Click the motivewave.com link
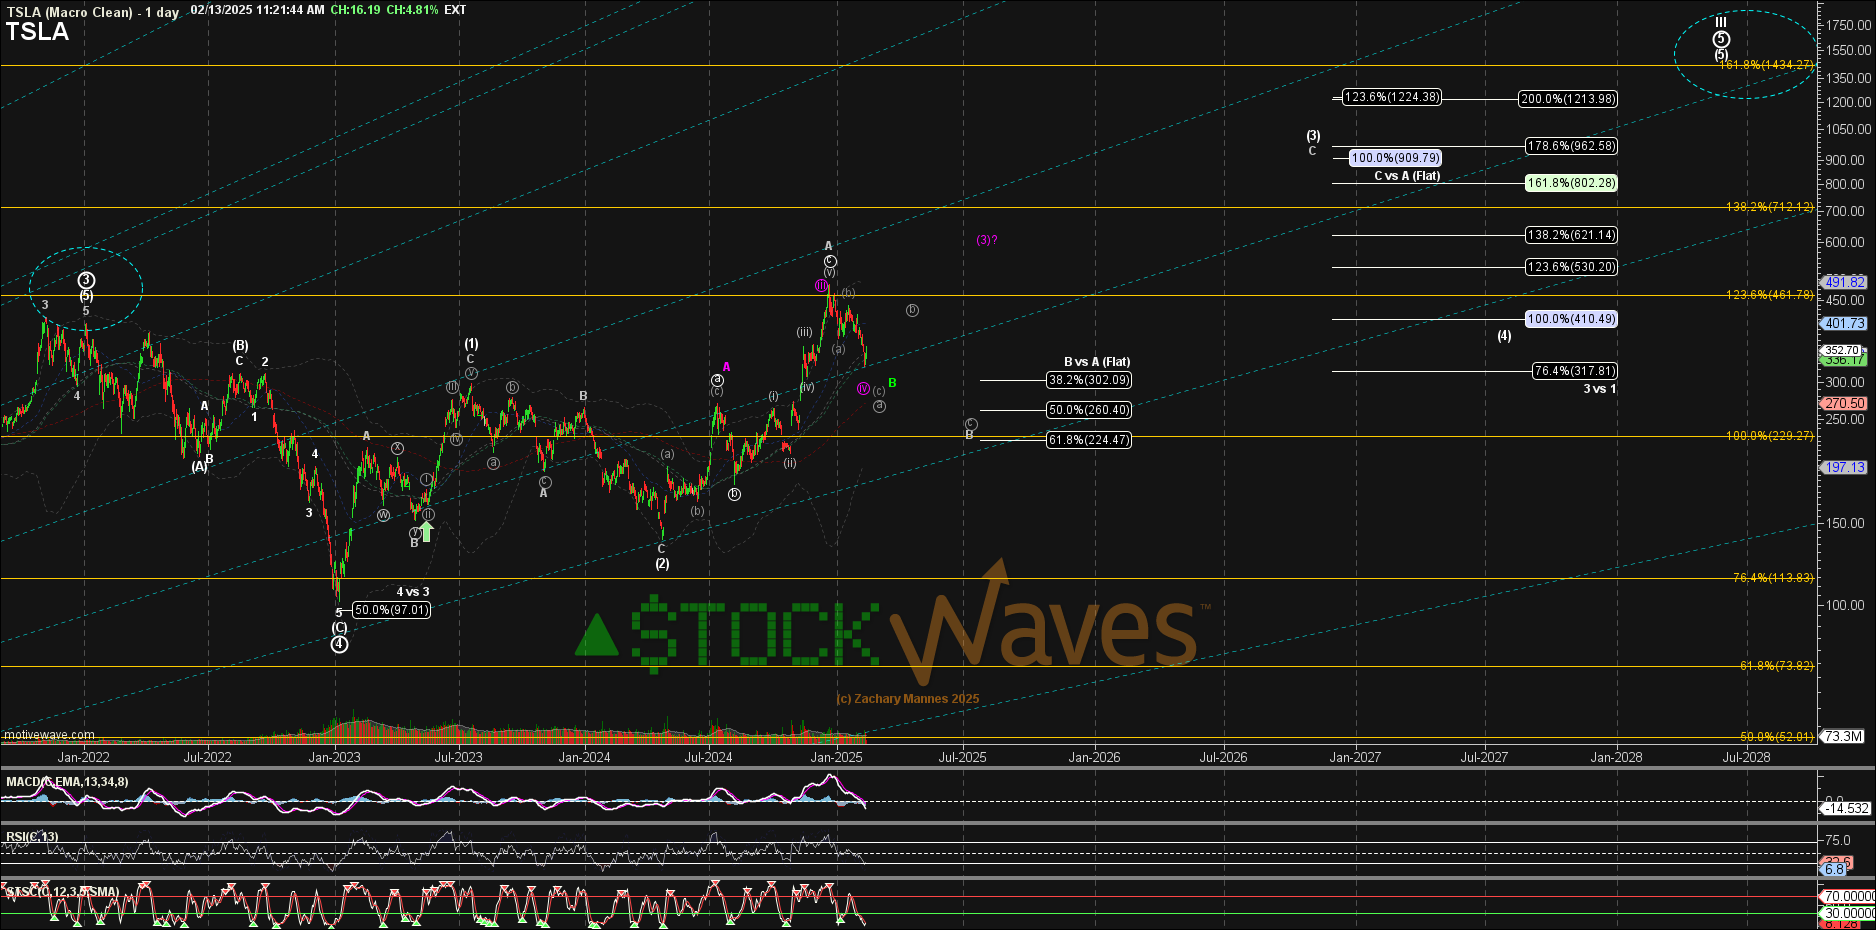 pos(49,735)
